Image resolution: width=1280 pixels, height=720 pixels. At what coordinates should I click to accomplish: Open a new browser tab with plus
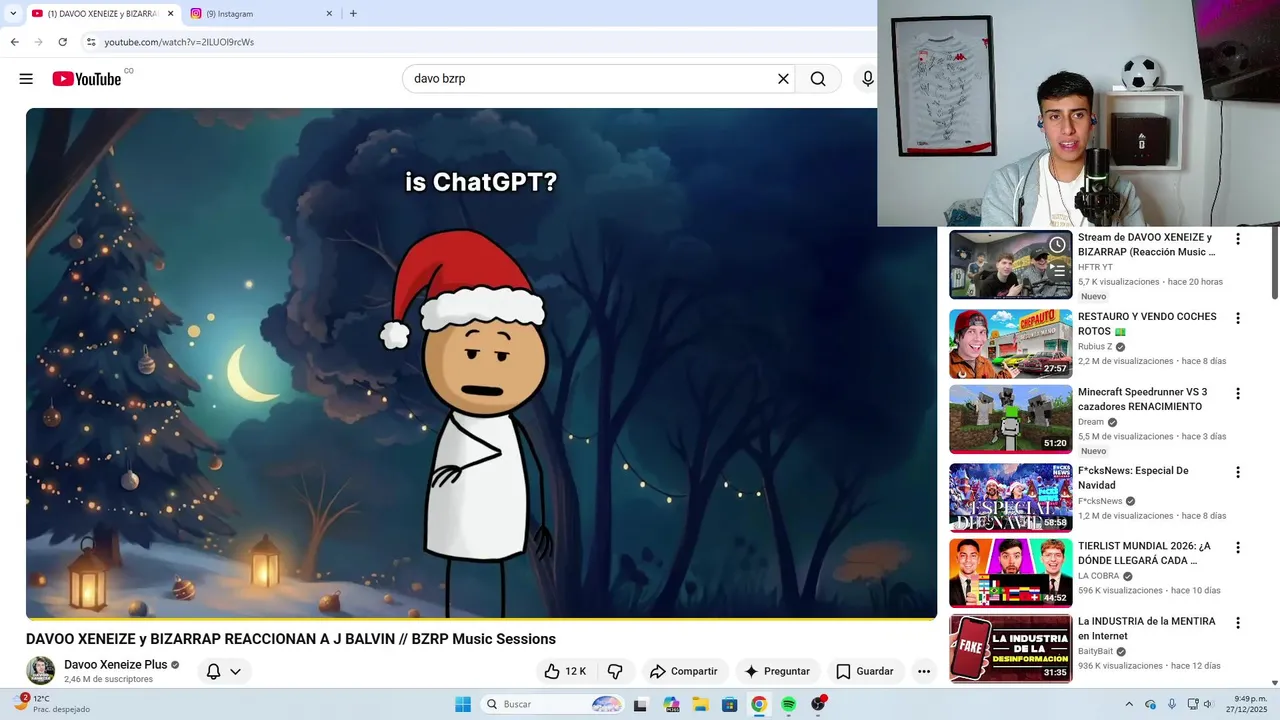(353, 13)
